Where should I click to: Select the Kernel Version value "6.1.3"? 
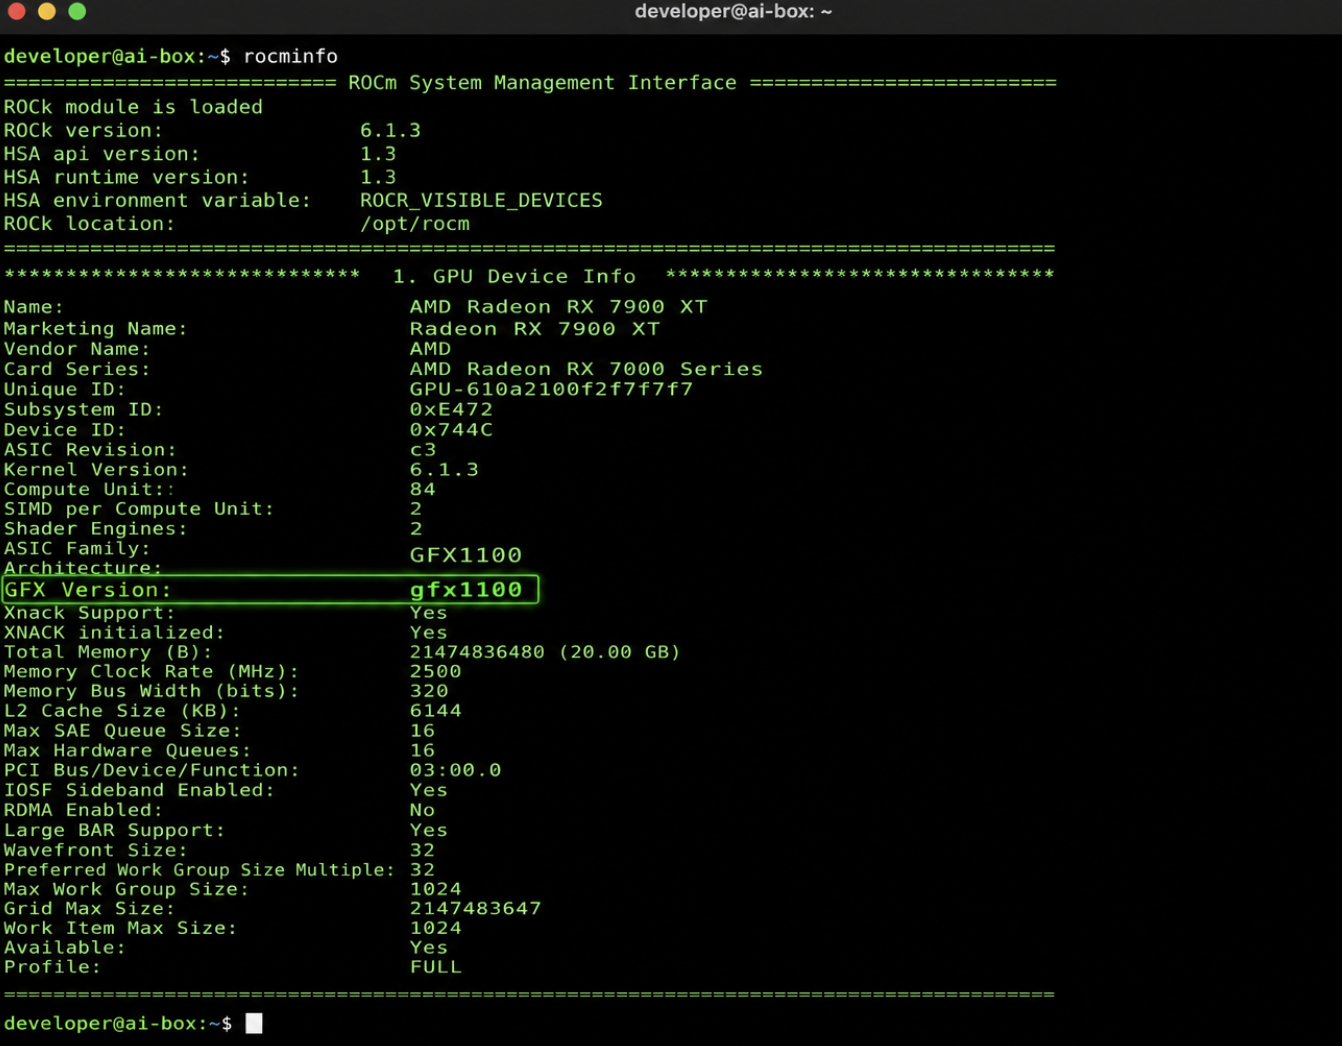coord(444,469)
